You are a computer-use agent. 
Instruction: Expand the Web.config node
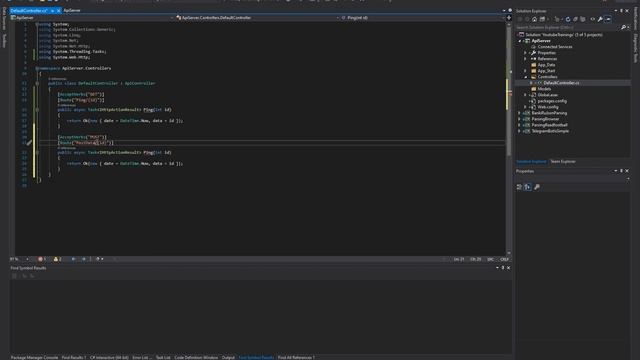click(x=526, y=107)
